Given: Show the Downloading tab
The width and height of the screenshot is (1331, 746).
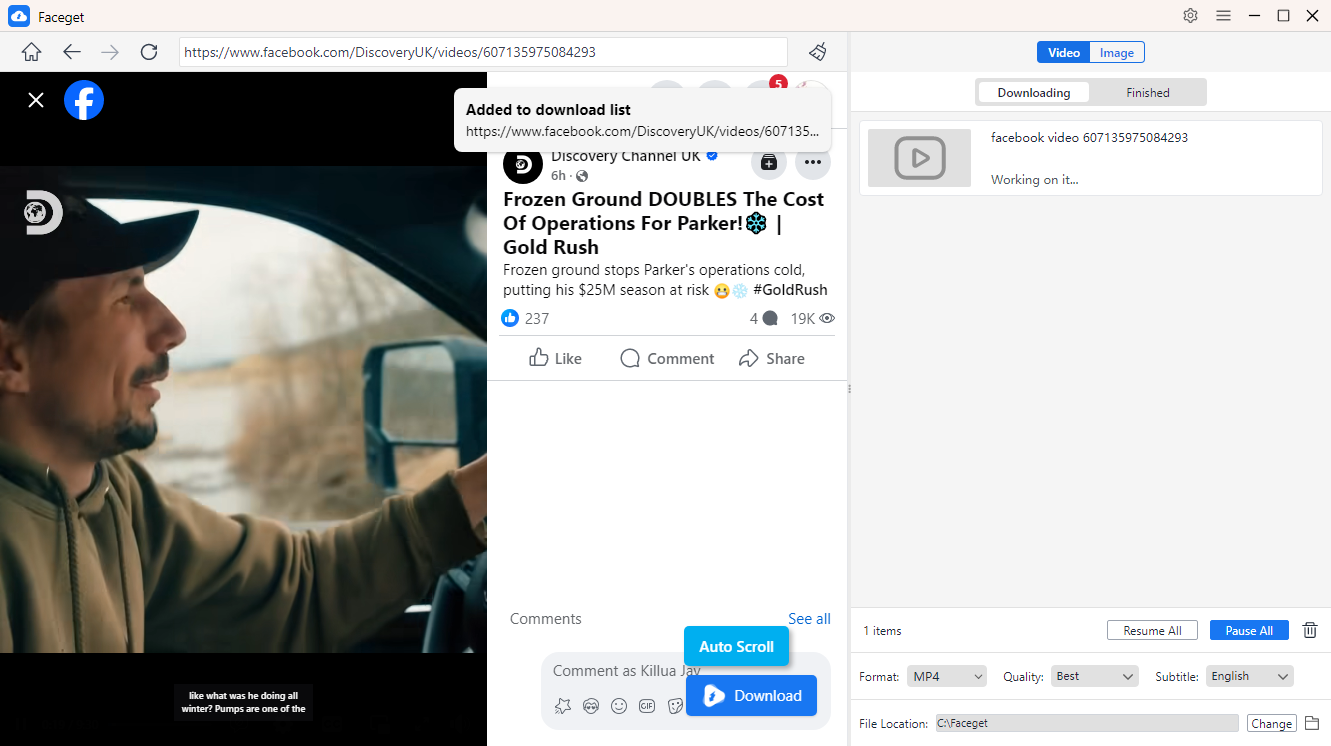Looking at the screenshot, I should (x=1034, y=93).
